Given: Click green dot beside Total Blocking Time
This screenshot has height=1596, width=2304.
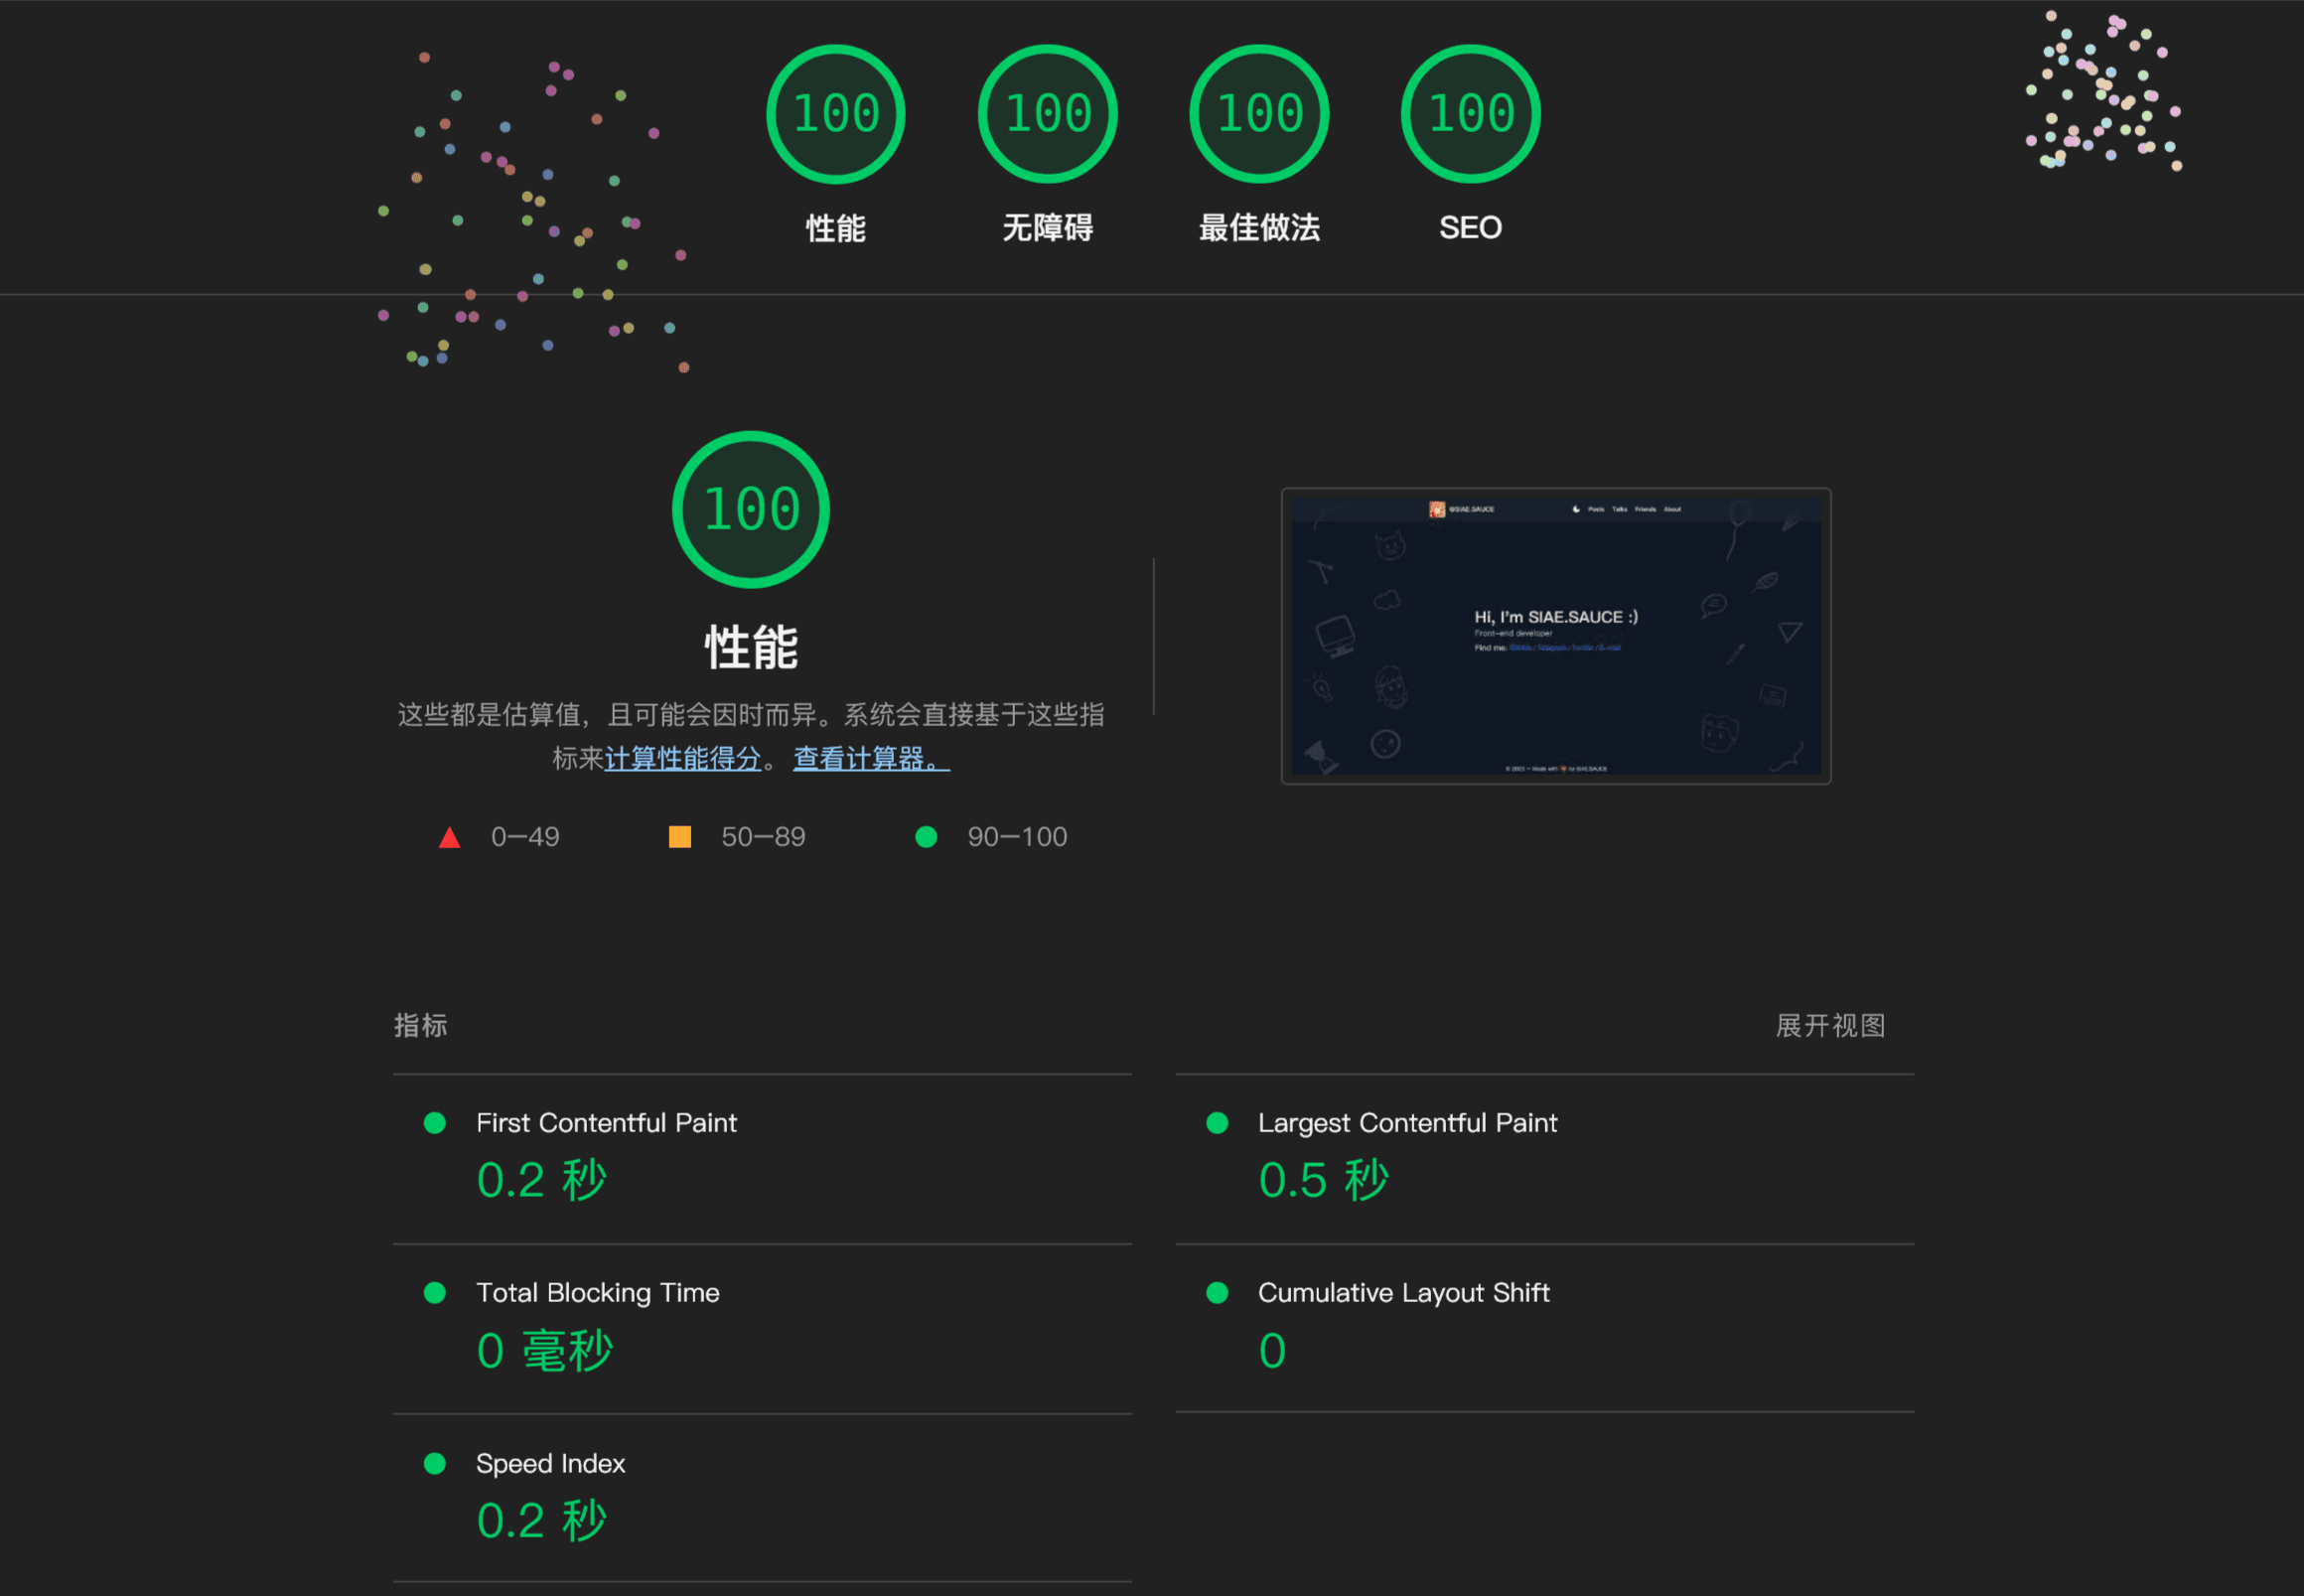Looking at the screenshot, I should pos(435,1293).
